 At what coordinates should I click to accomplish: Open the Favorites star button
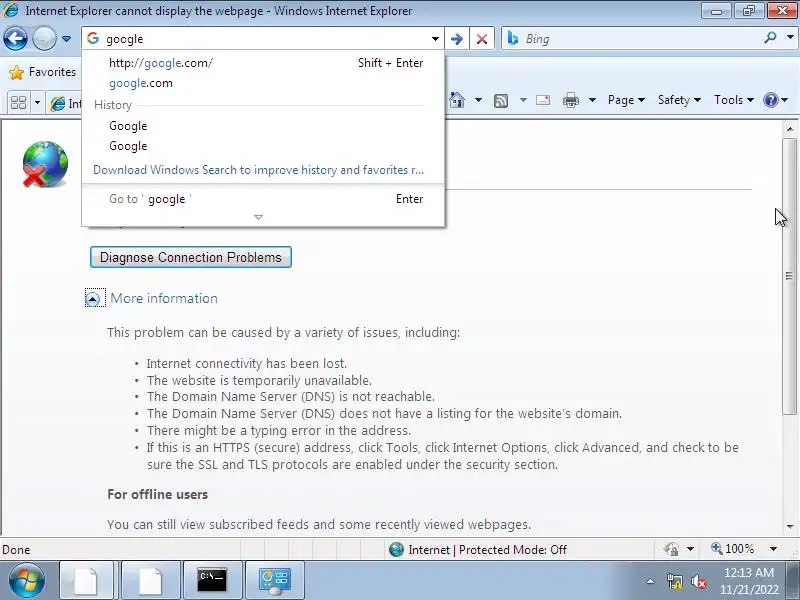(42, 72)
